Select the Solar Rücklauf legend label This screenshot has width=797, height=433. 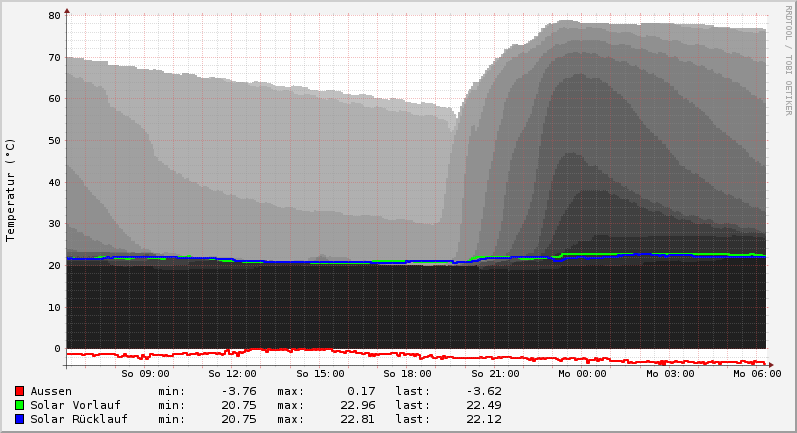pos(79,419)
